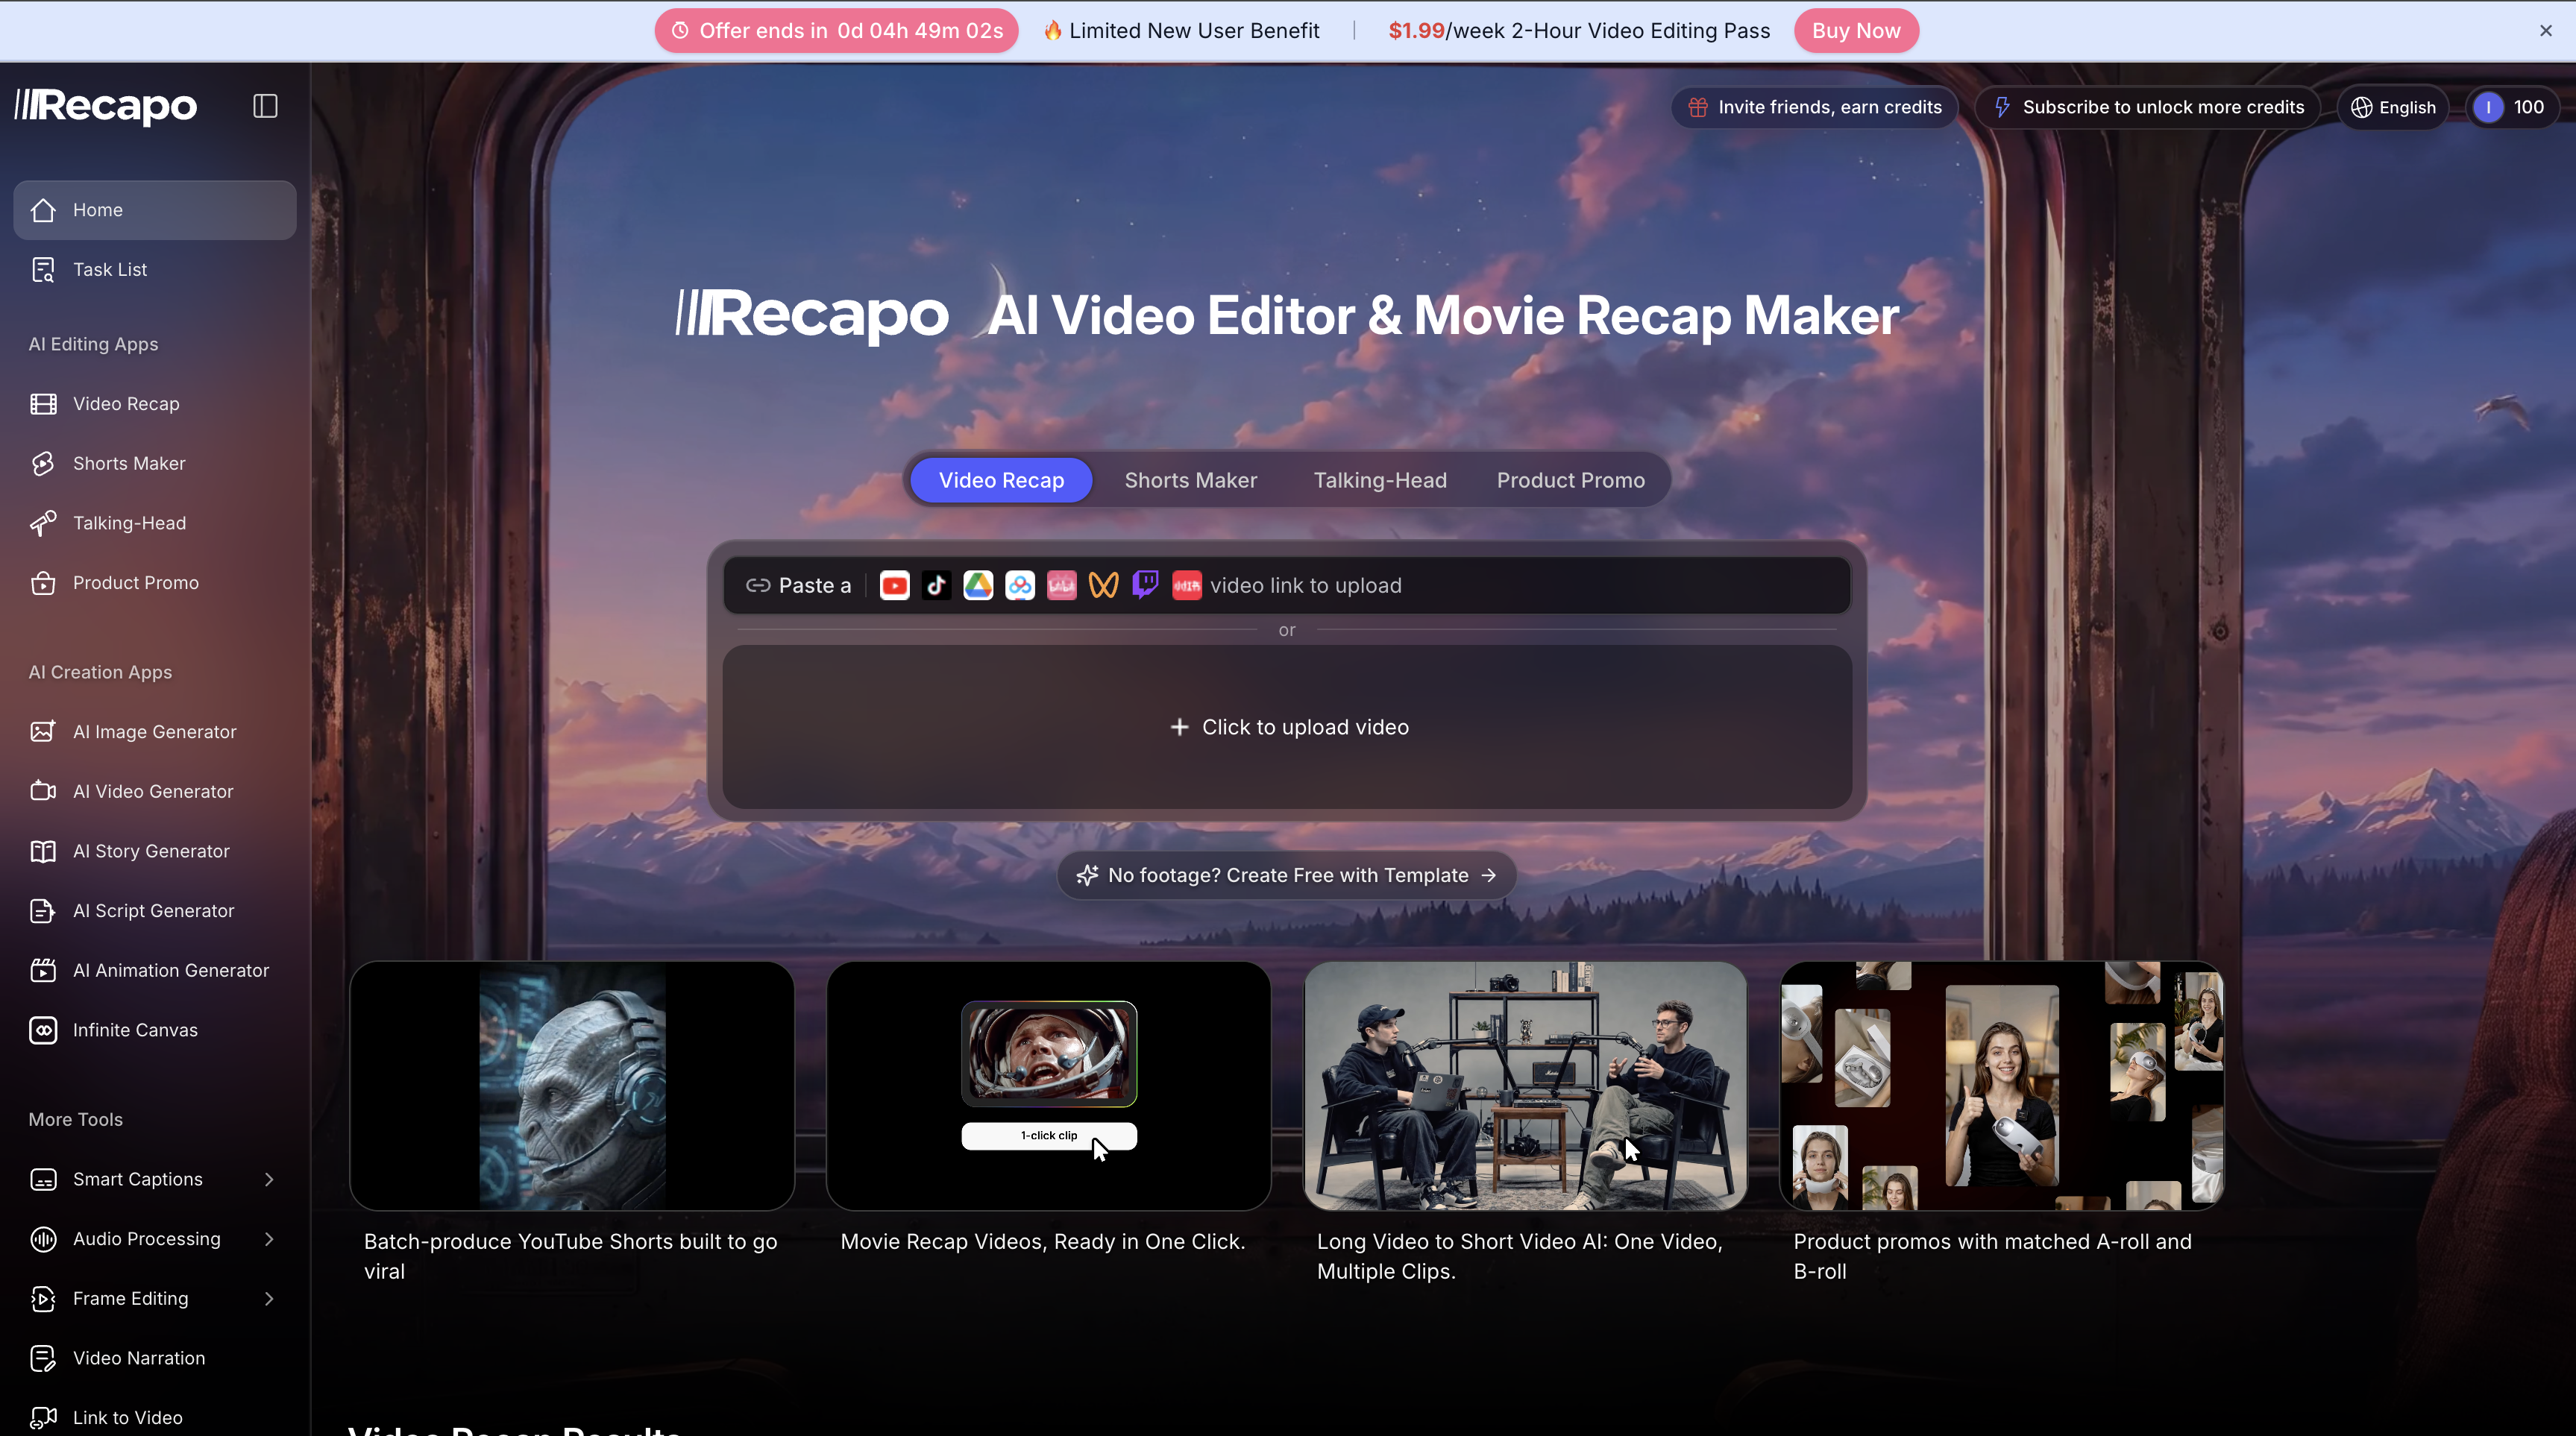Click Batch-produce YouTube Shorts caption
Screen dimensions: 2576x1436
571,1256
